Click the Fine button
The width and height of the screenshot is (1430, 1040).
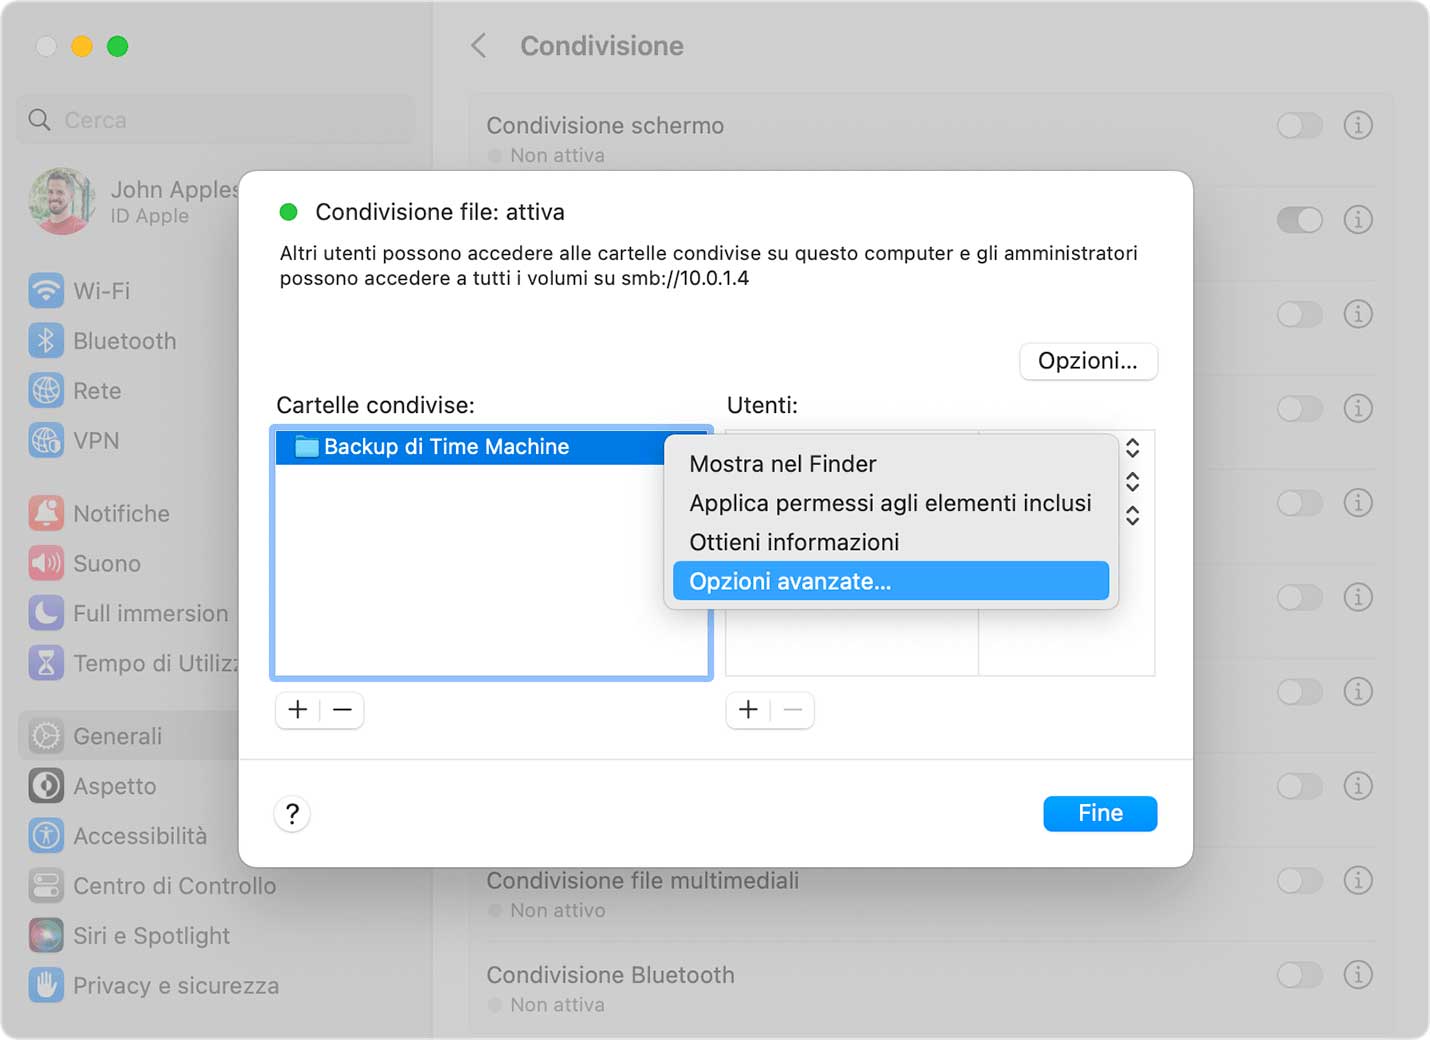click(1099, 814)
